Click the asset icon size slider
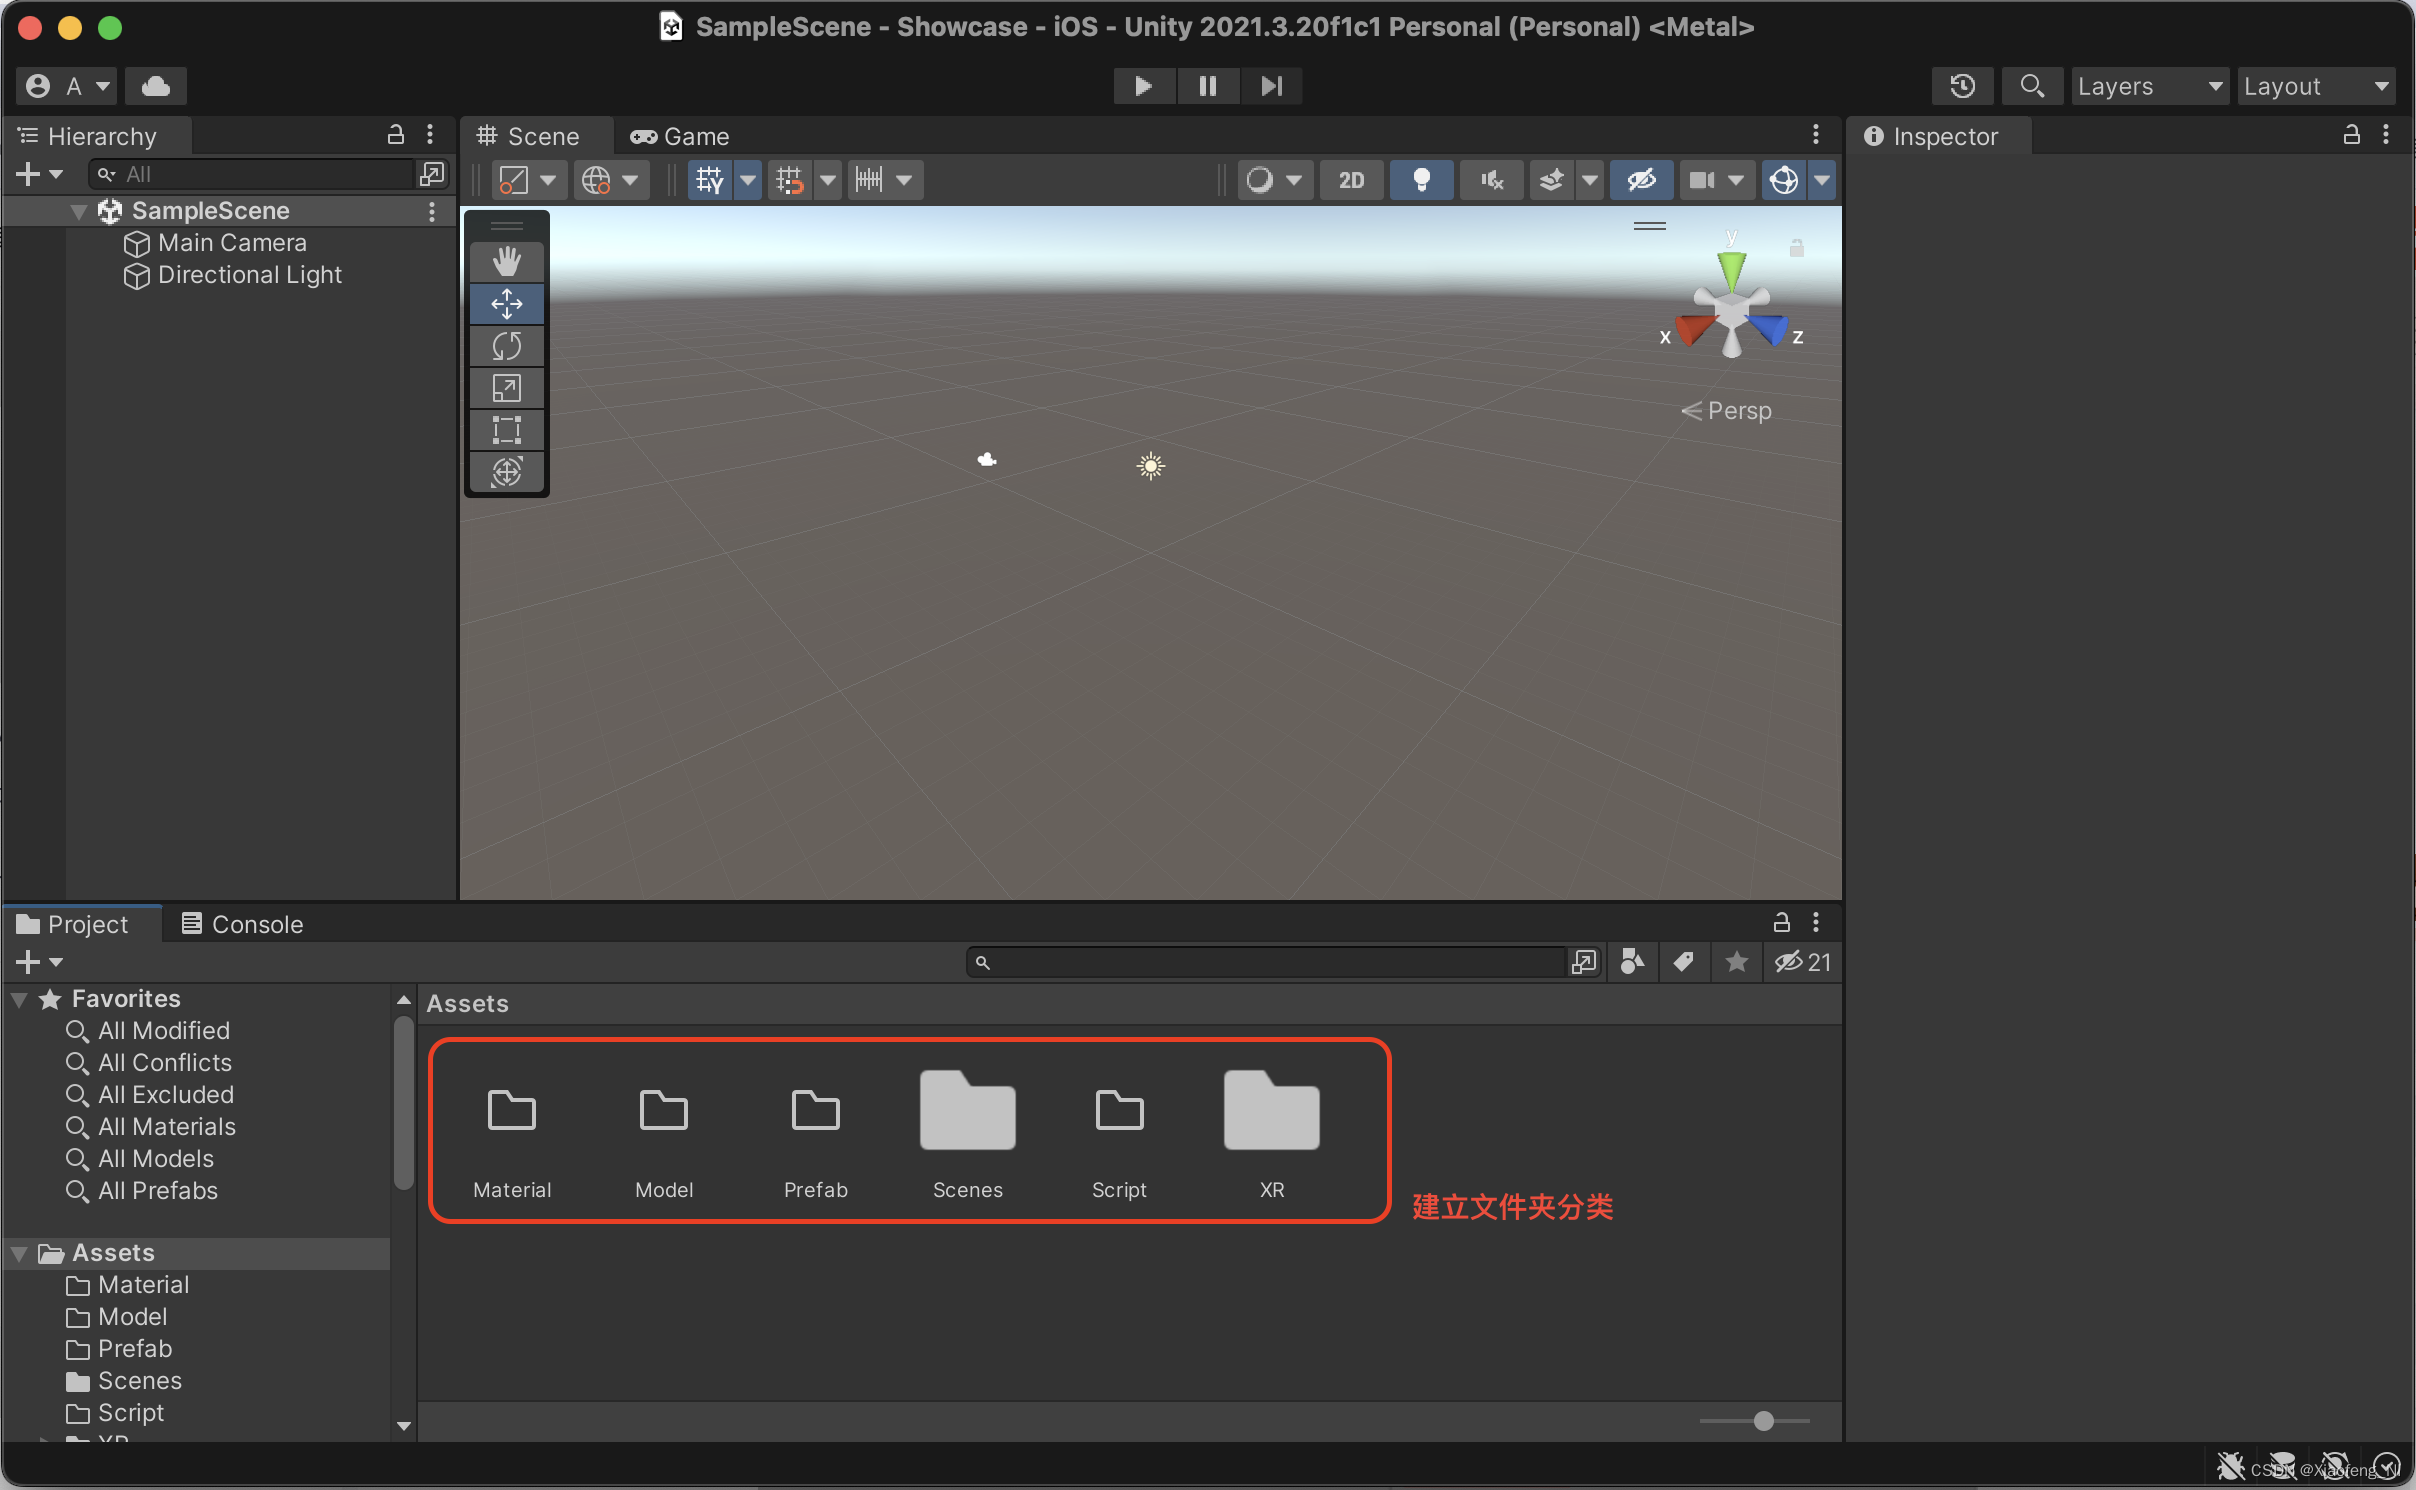 point(1763,1420)
